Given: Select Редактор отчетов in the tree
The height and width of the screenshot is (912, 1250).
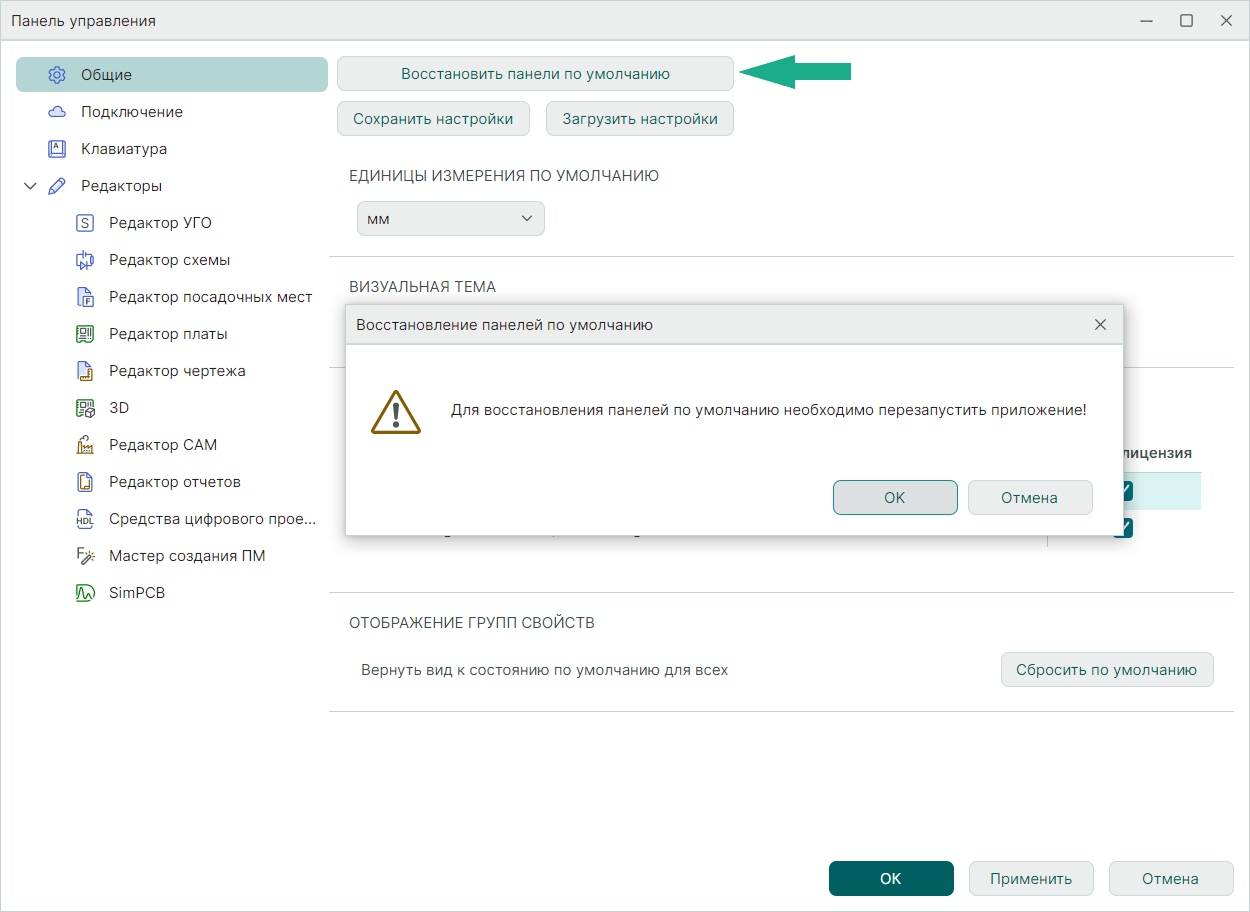Looking at the screenshot, I should pyautogui.click(x=175, y=482).
